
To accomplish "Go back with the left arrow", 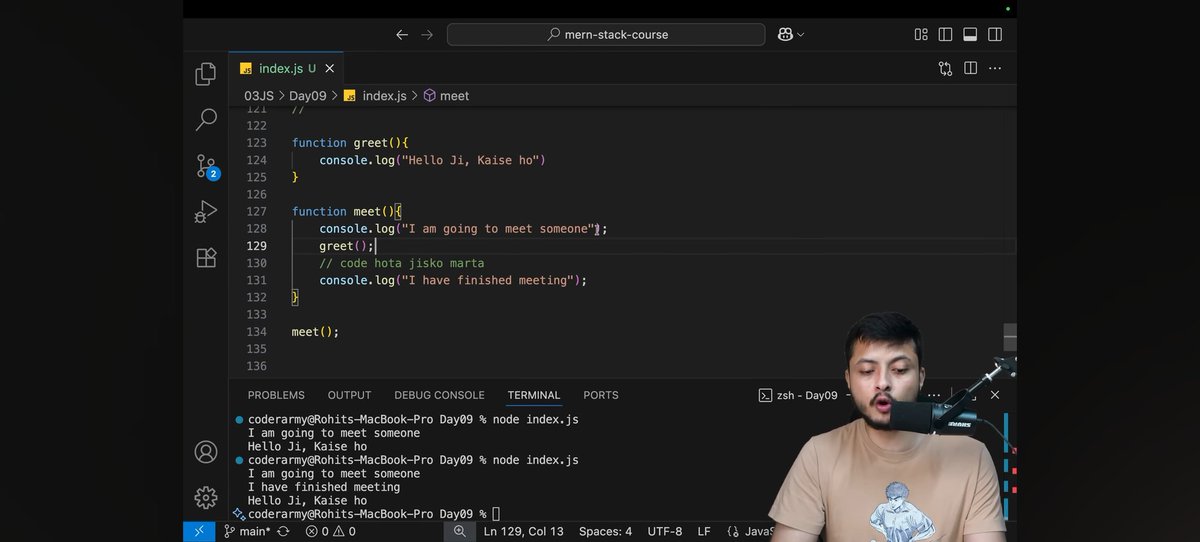I will pyautogui.click(x=402, y=34).
